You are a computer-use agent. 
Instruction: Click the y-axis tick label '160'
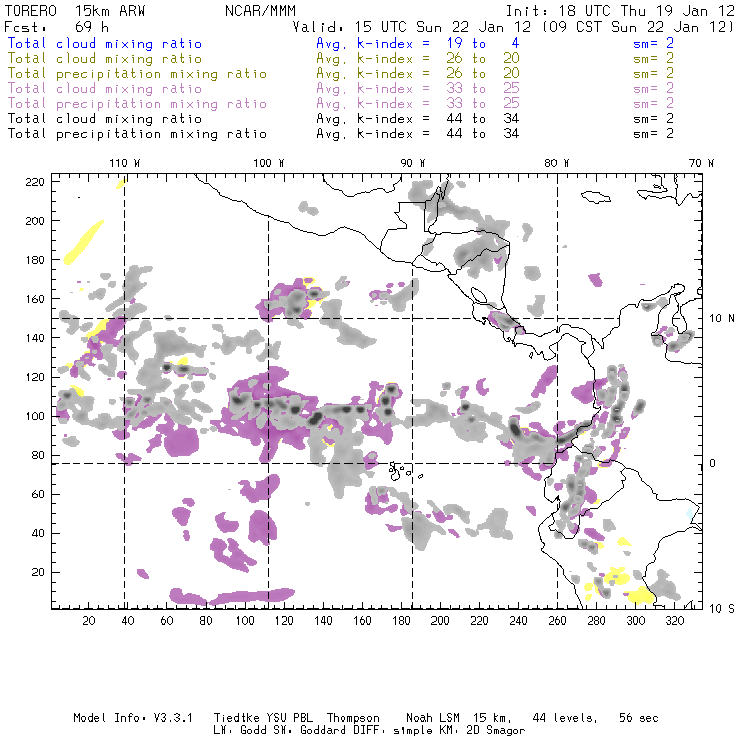[35, 299]
